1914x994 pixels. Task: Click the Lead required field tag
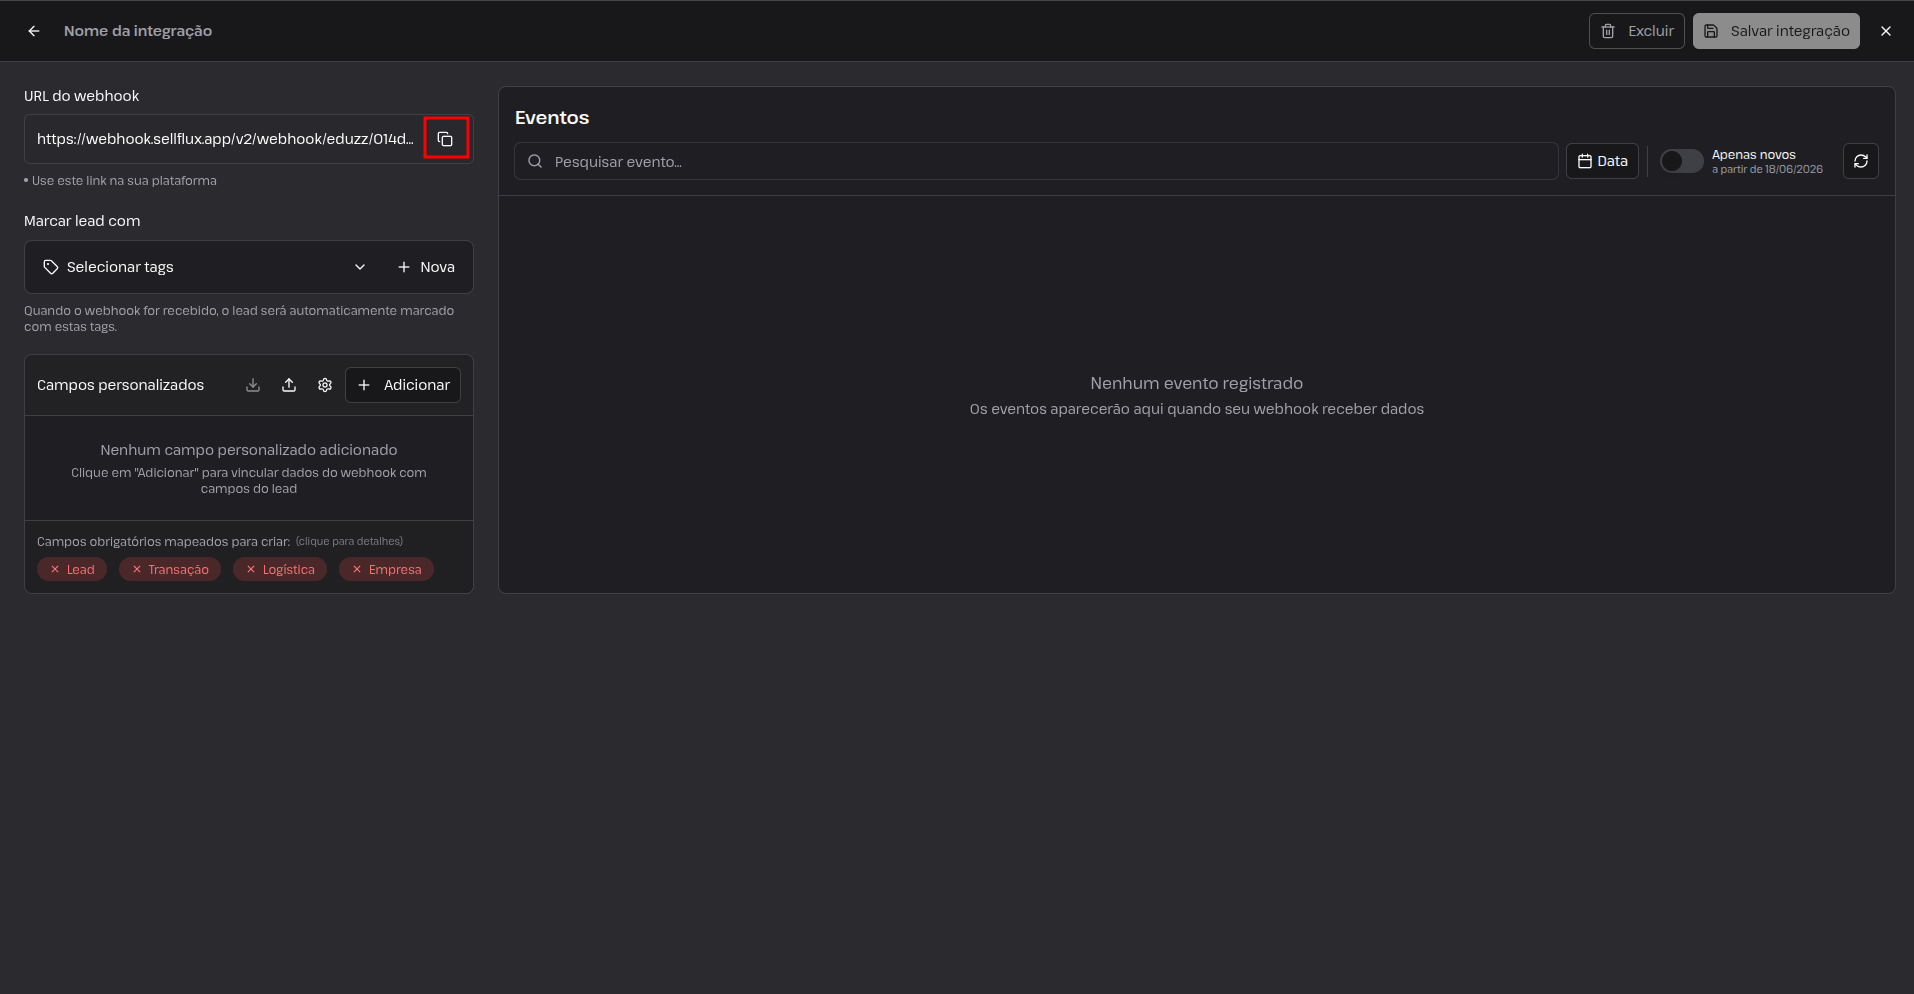click(72, 569)
